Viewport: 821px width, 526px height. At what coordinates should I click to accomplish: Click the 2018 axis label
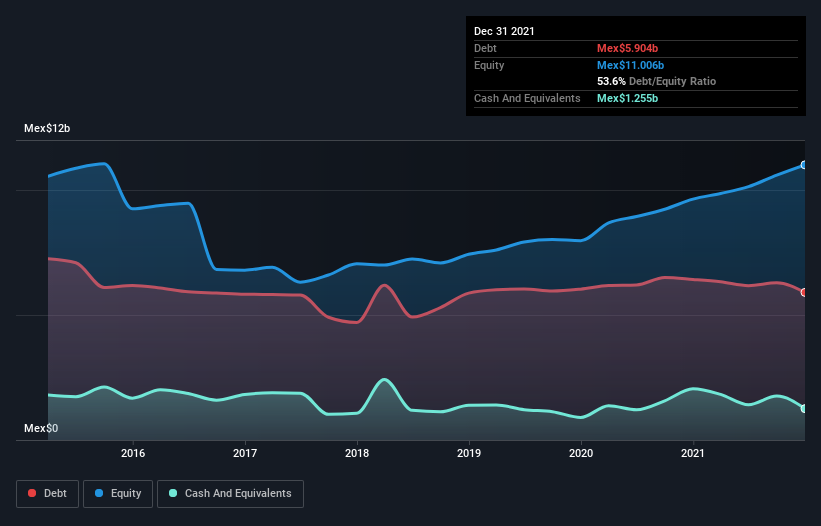(x=357, y=453)
